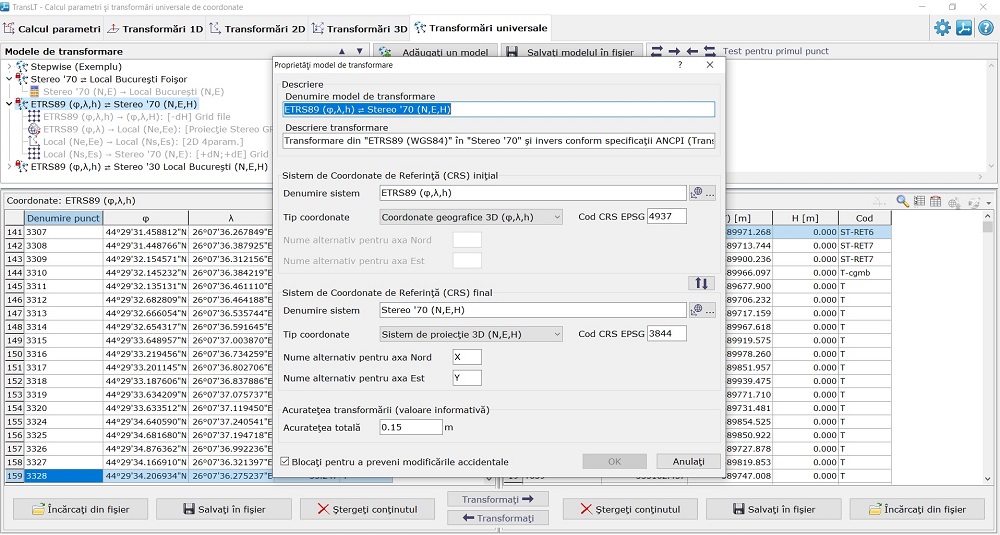Click the right arrow test icon
Screen dimensions: 1000x535
click(674, 52)
